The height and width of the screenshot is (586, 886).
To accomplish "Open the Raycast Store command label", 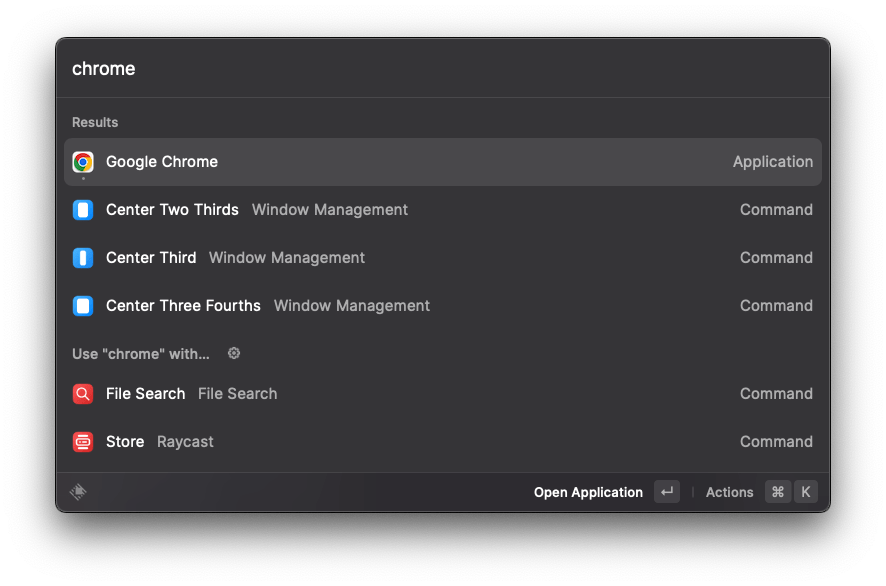I will coord(125,442).
